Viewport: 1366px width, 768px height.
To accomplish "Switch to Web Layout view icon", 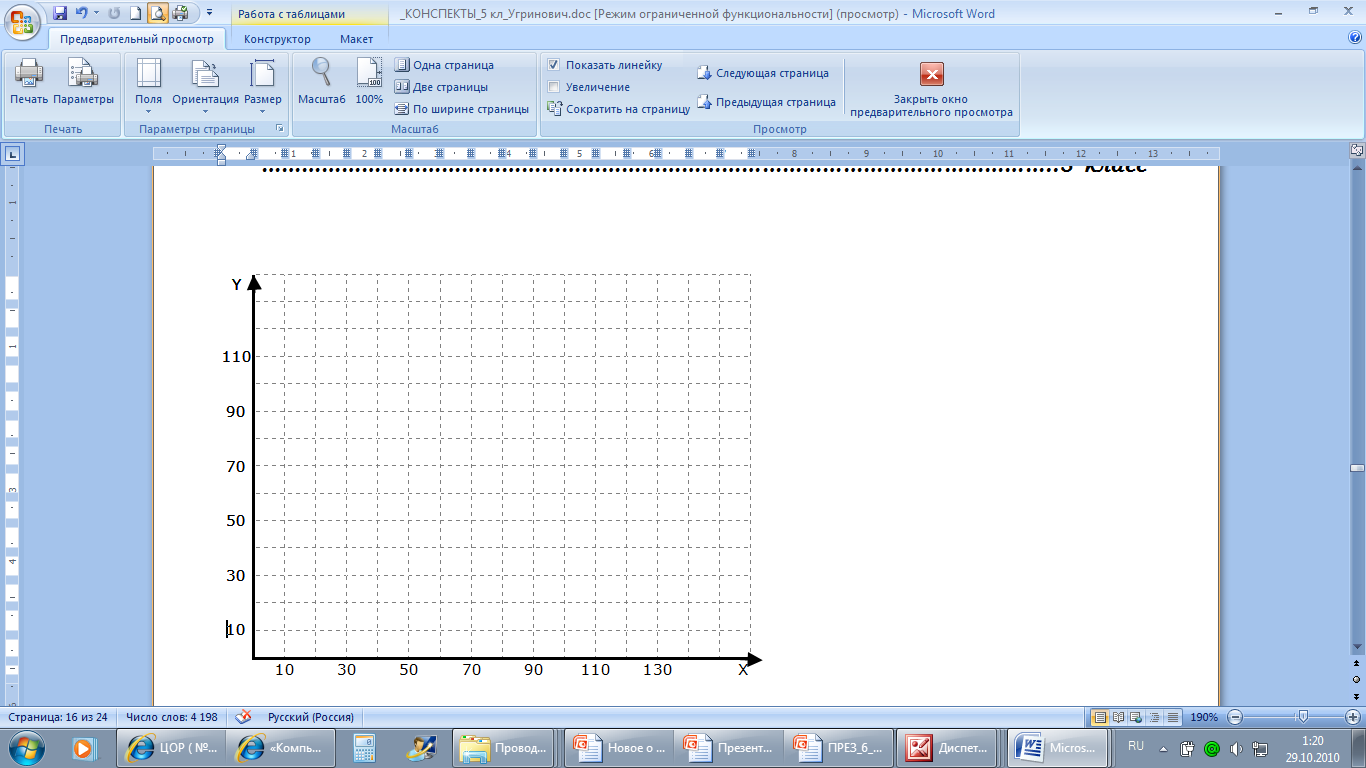I will point(1137,717).
